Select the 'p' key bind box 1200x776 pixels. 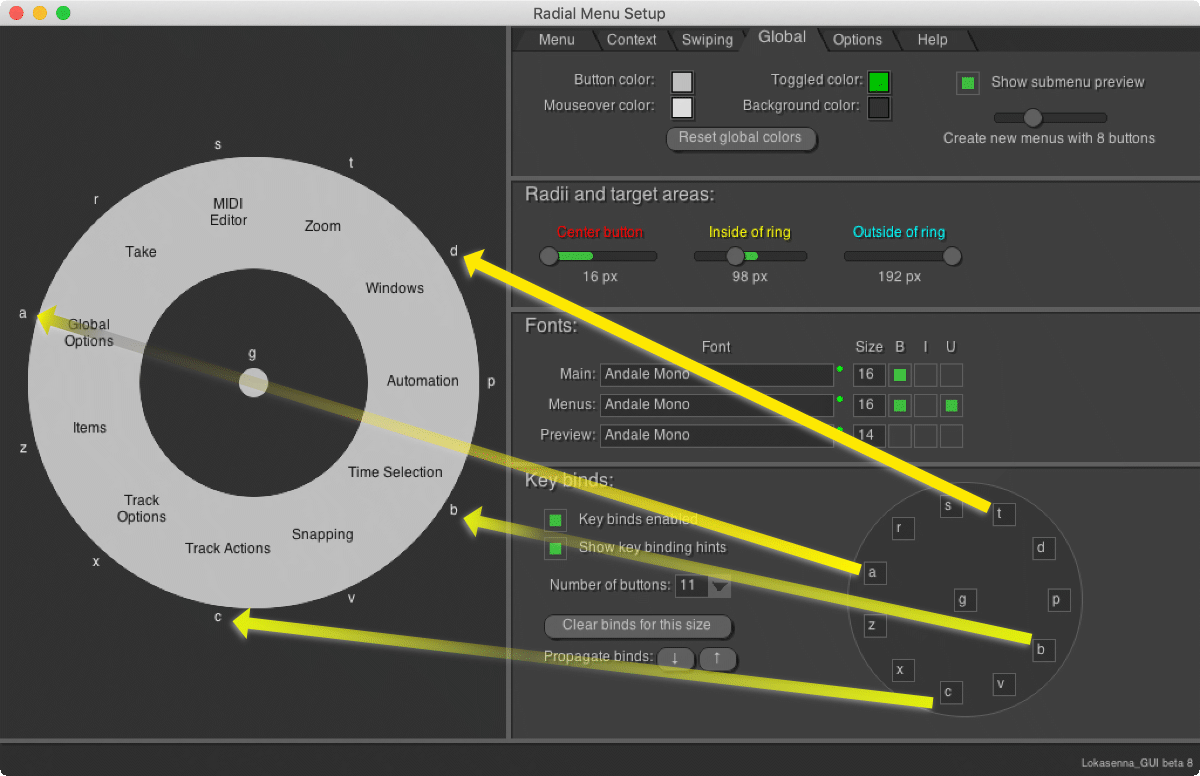[x=1058, y=600]
